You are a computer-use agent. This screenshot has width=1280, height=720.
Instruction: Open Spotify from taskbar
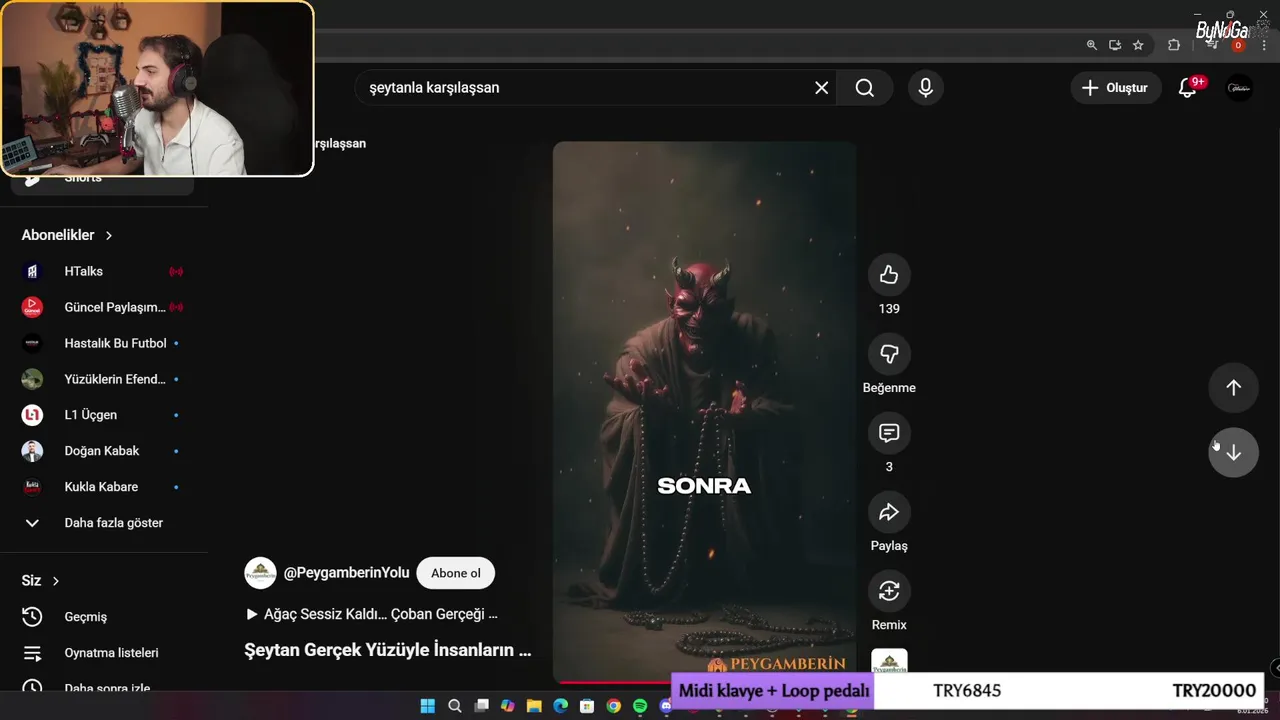640,706
